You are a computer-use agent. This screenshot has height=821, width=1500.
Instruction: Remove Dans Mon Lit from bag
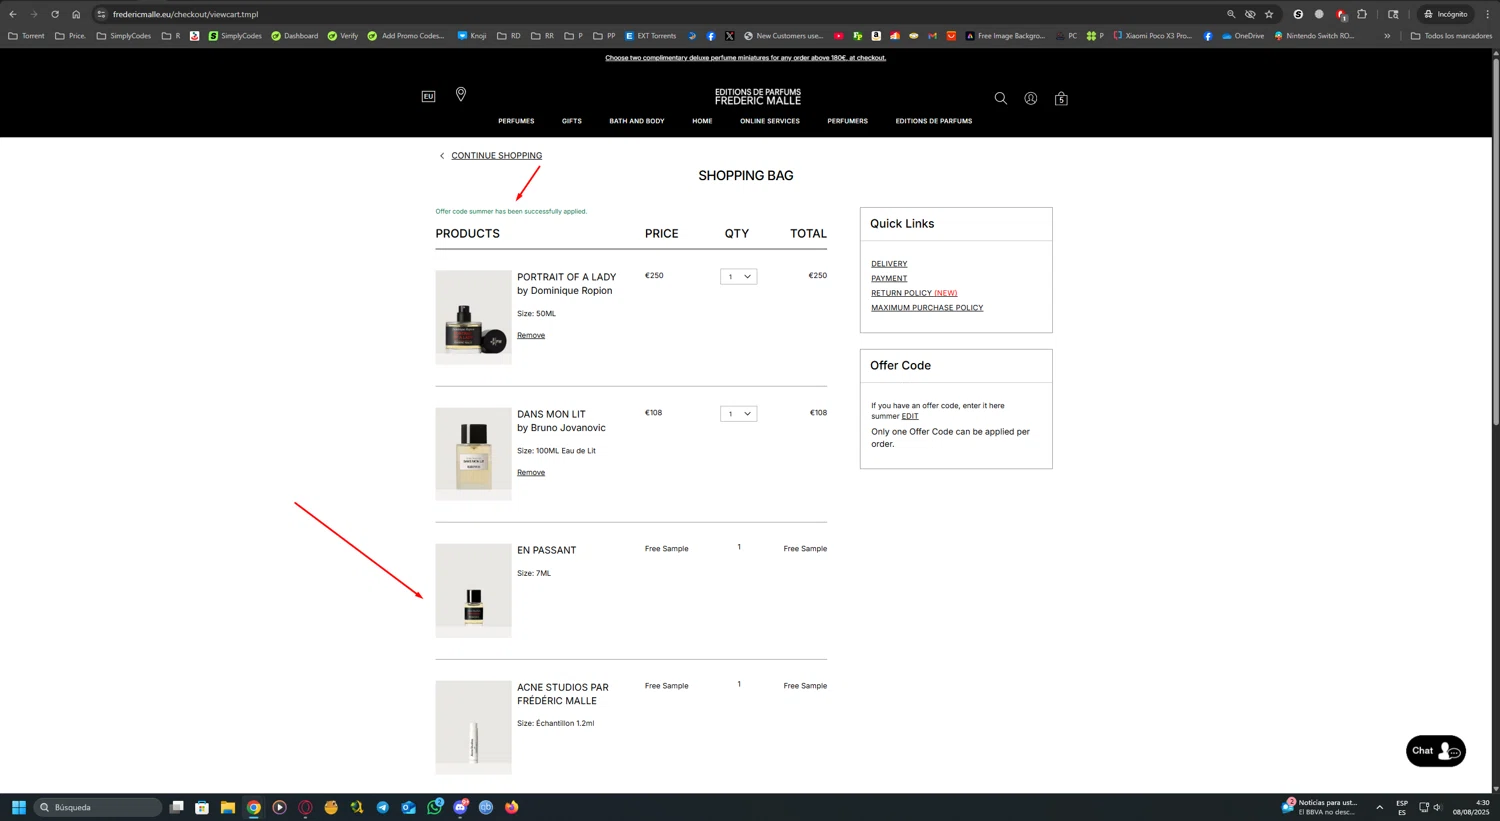point(531,473)
